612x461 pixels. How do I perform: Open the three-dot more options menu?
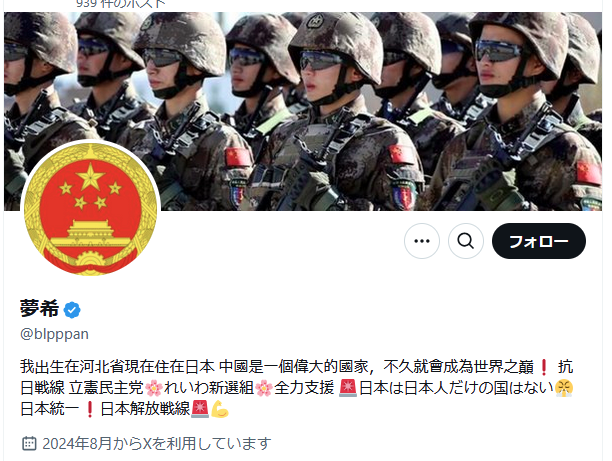[422, 241]
